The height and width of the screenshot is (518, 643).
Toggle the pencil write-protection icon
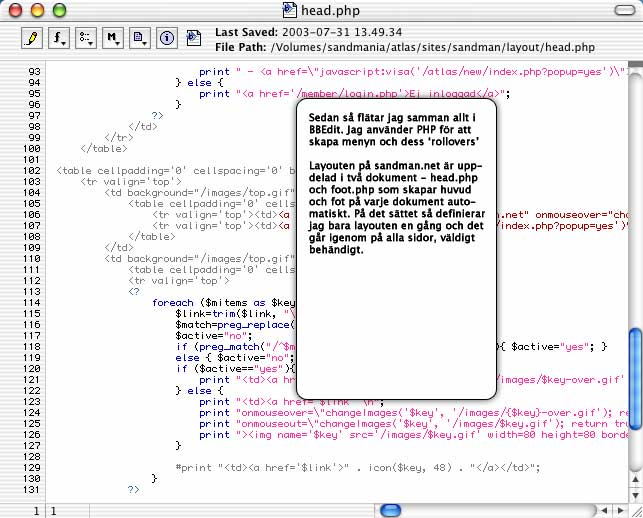(32, 39)
